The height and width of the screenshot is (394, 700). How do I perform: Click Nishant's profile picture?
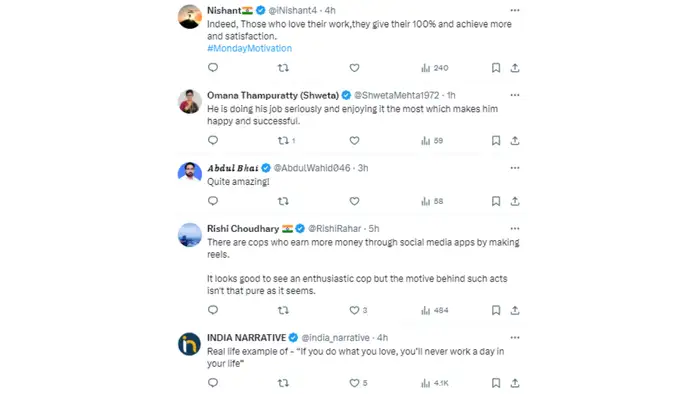[189, 17]
